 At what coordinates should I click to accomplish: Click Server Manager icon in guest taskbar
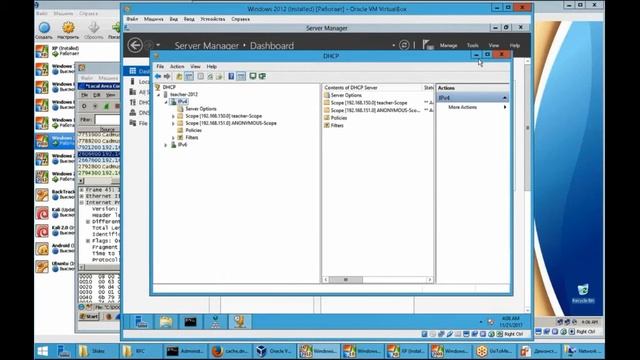pos(142,322)
